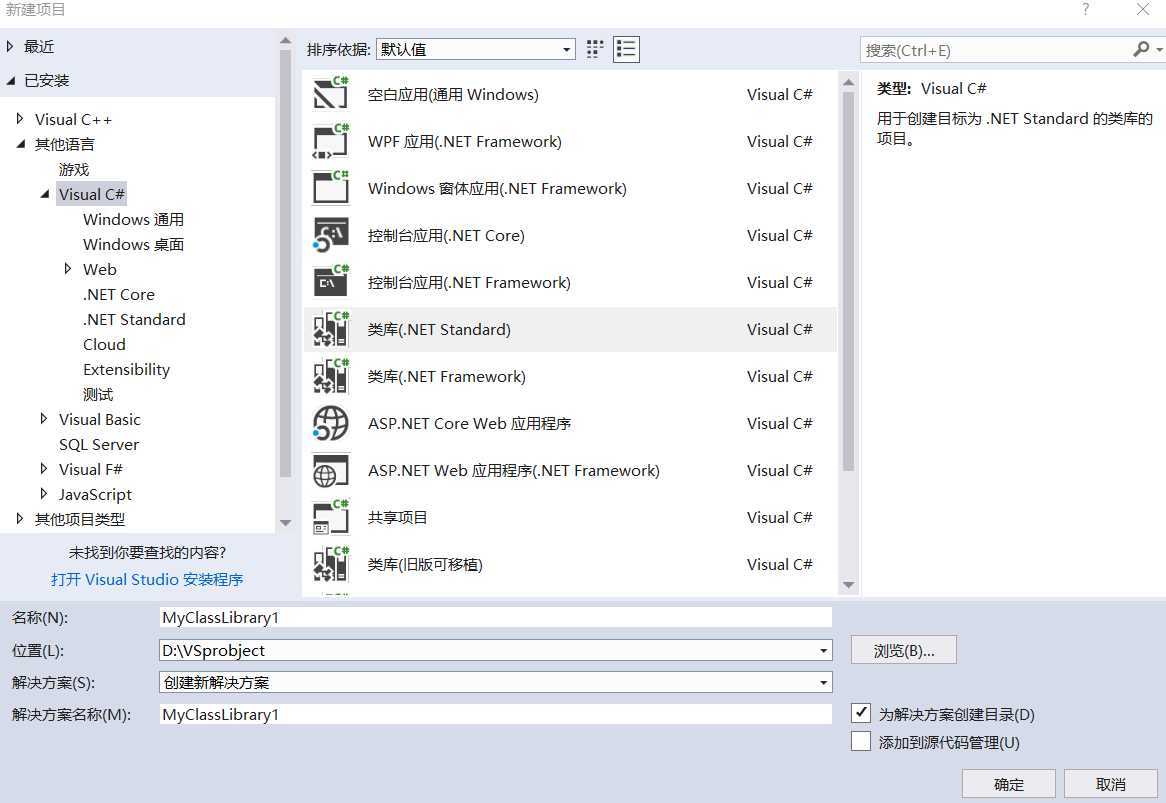The width and height of the screenshot is (1166, 803).
Task: Switch to small icons grid view
Action: pos(595,50)
